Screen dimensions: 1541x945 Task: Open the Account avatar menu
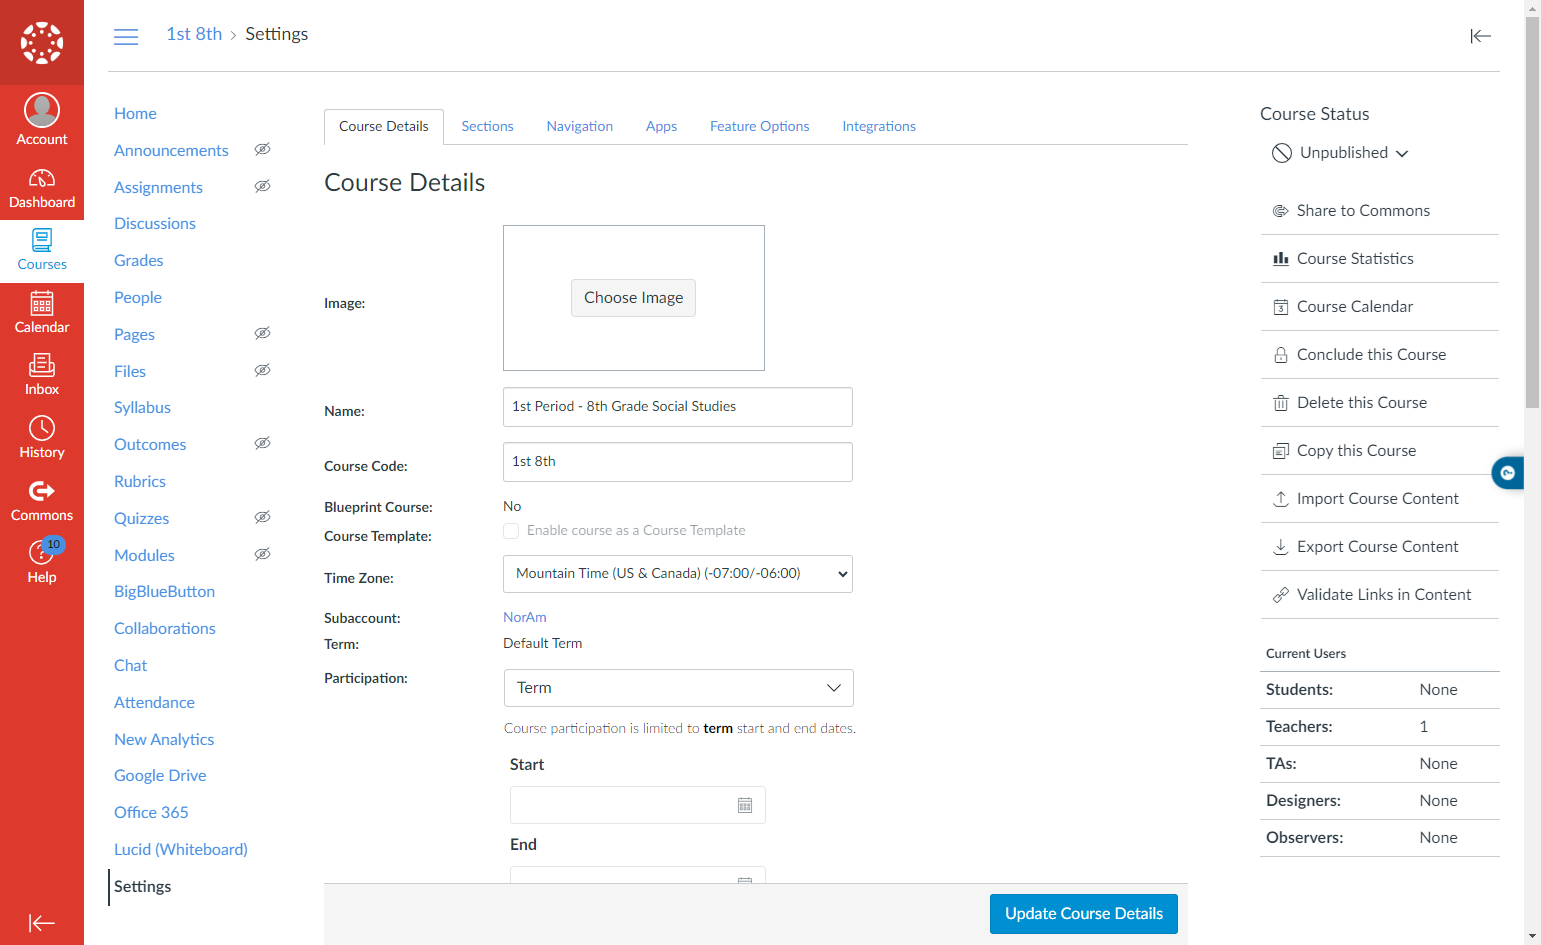click(x=42, y=119)
